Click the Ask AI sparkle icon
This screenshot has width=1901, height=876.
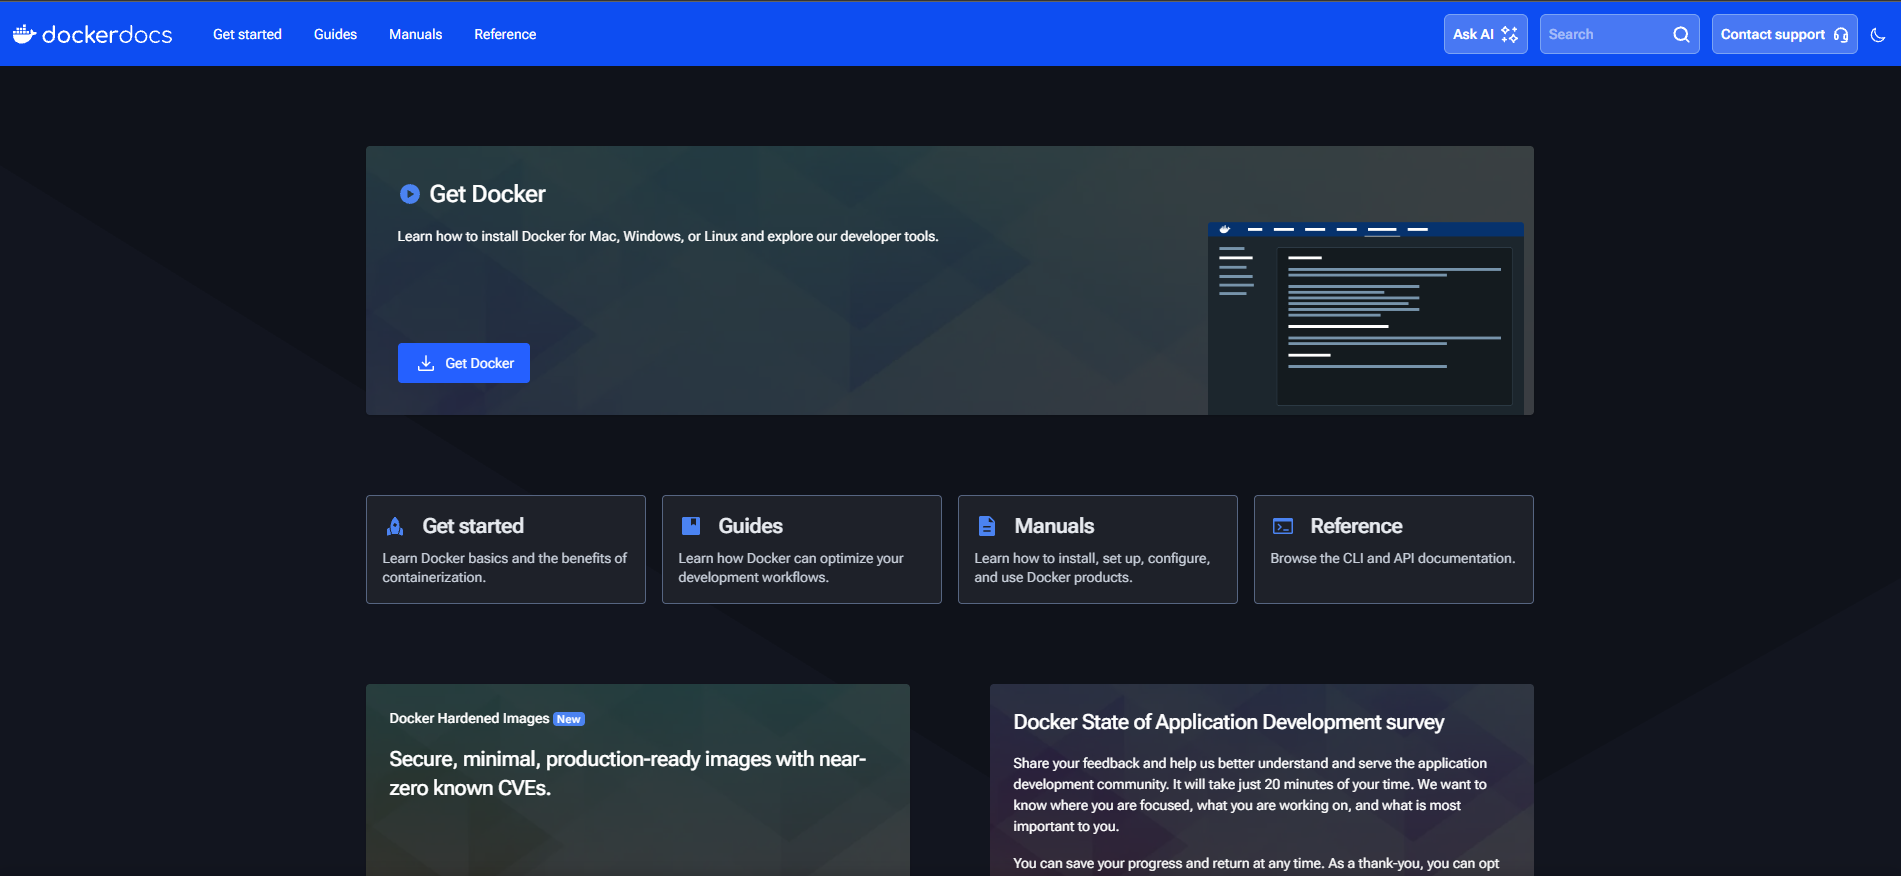click(x=1509, y=35)
